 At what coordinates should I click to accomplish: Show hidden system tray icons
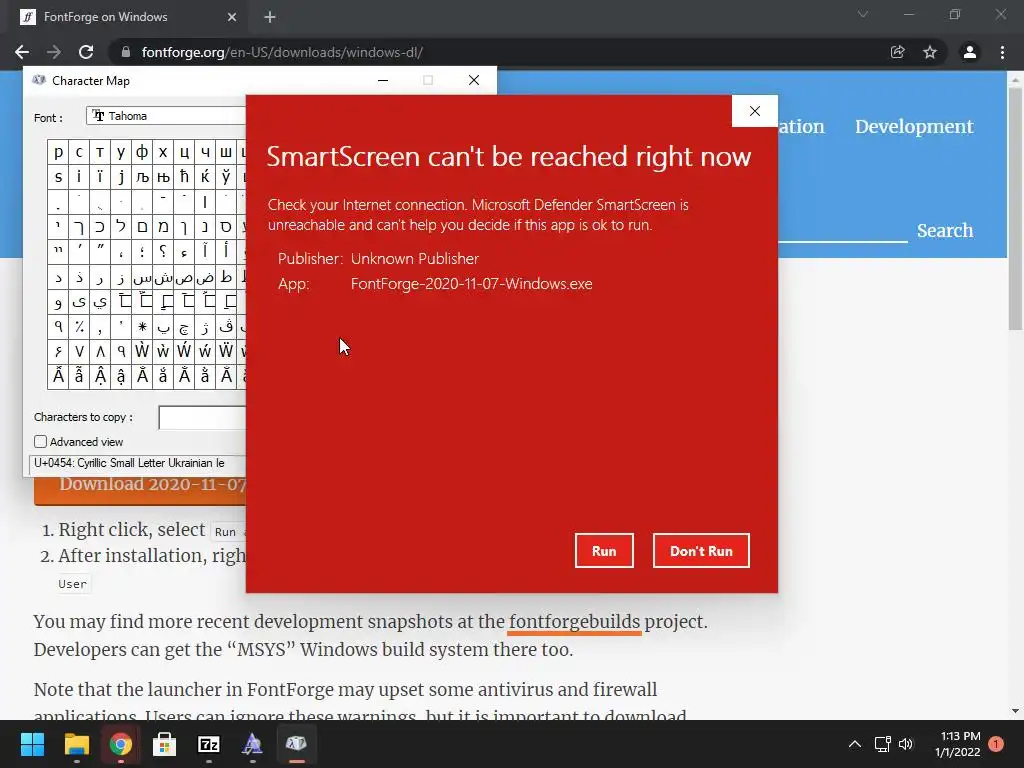(854, 744)
